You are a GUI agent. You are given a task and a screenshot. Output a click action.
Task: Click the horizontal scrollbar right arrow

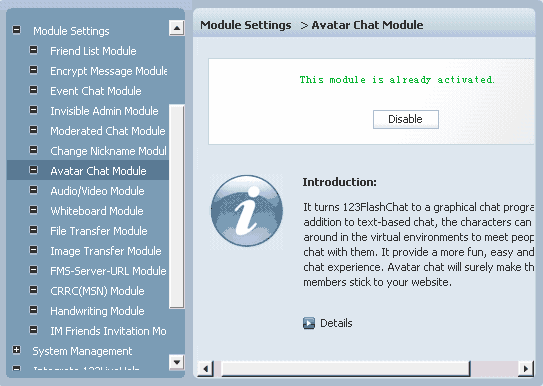[x=526, y=368]
